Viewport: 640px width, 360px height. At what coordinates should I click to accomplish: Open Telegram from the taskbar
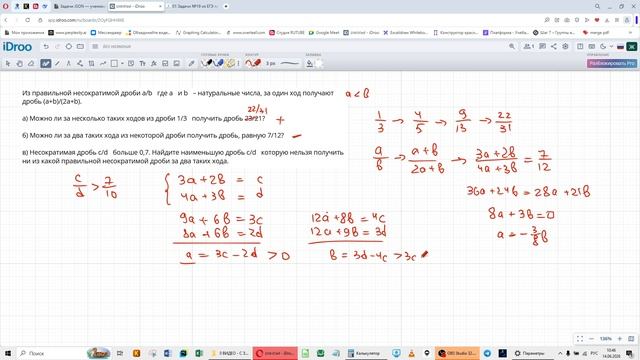click(487, 353)
